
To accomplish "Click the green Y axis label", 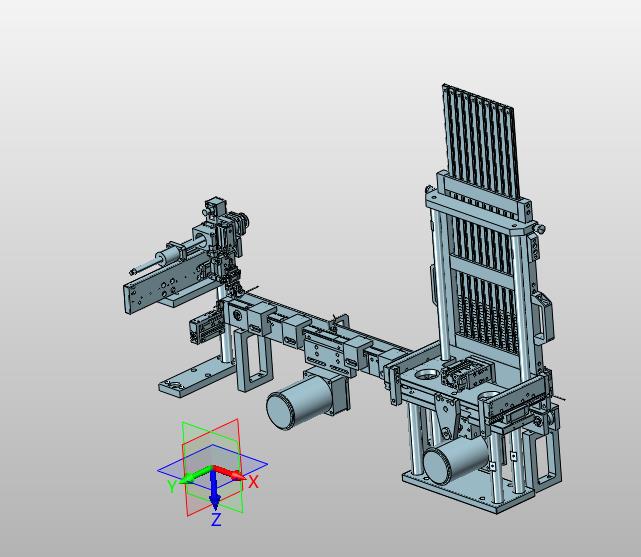I will (172, 486).
